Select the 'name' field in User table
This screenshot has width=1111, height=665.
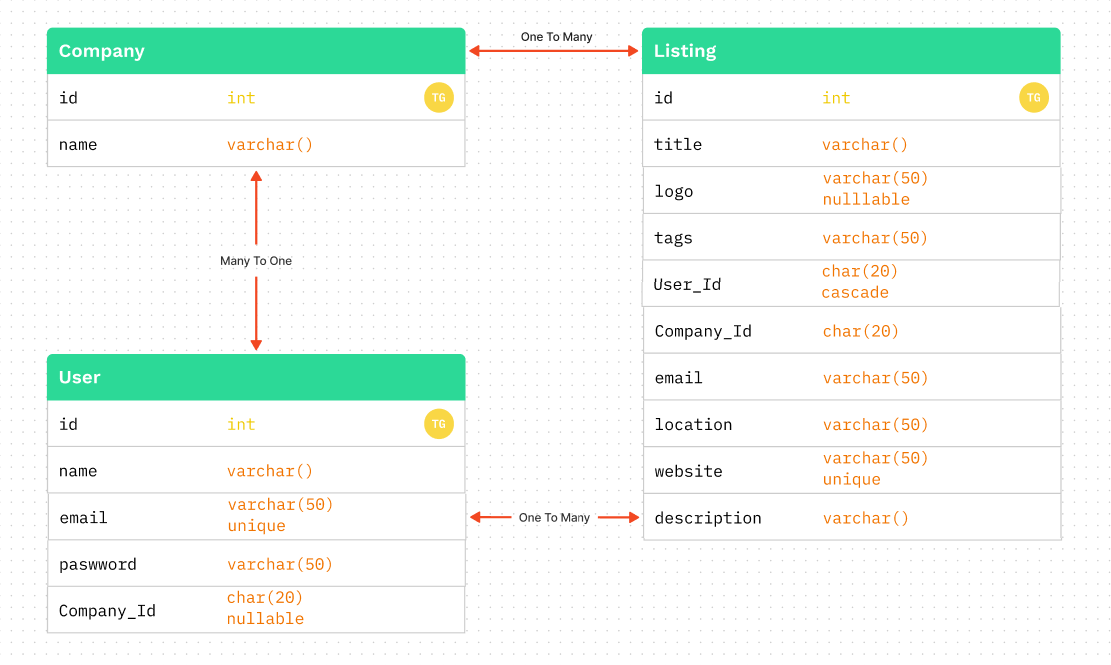tap(256, 471)
